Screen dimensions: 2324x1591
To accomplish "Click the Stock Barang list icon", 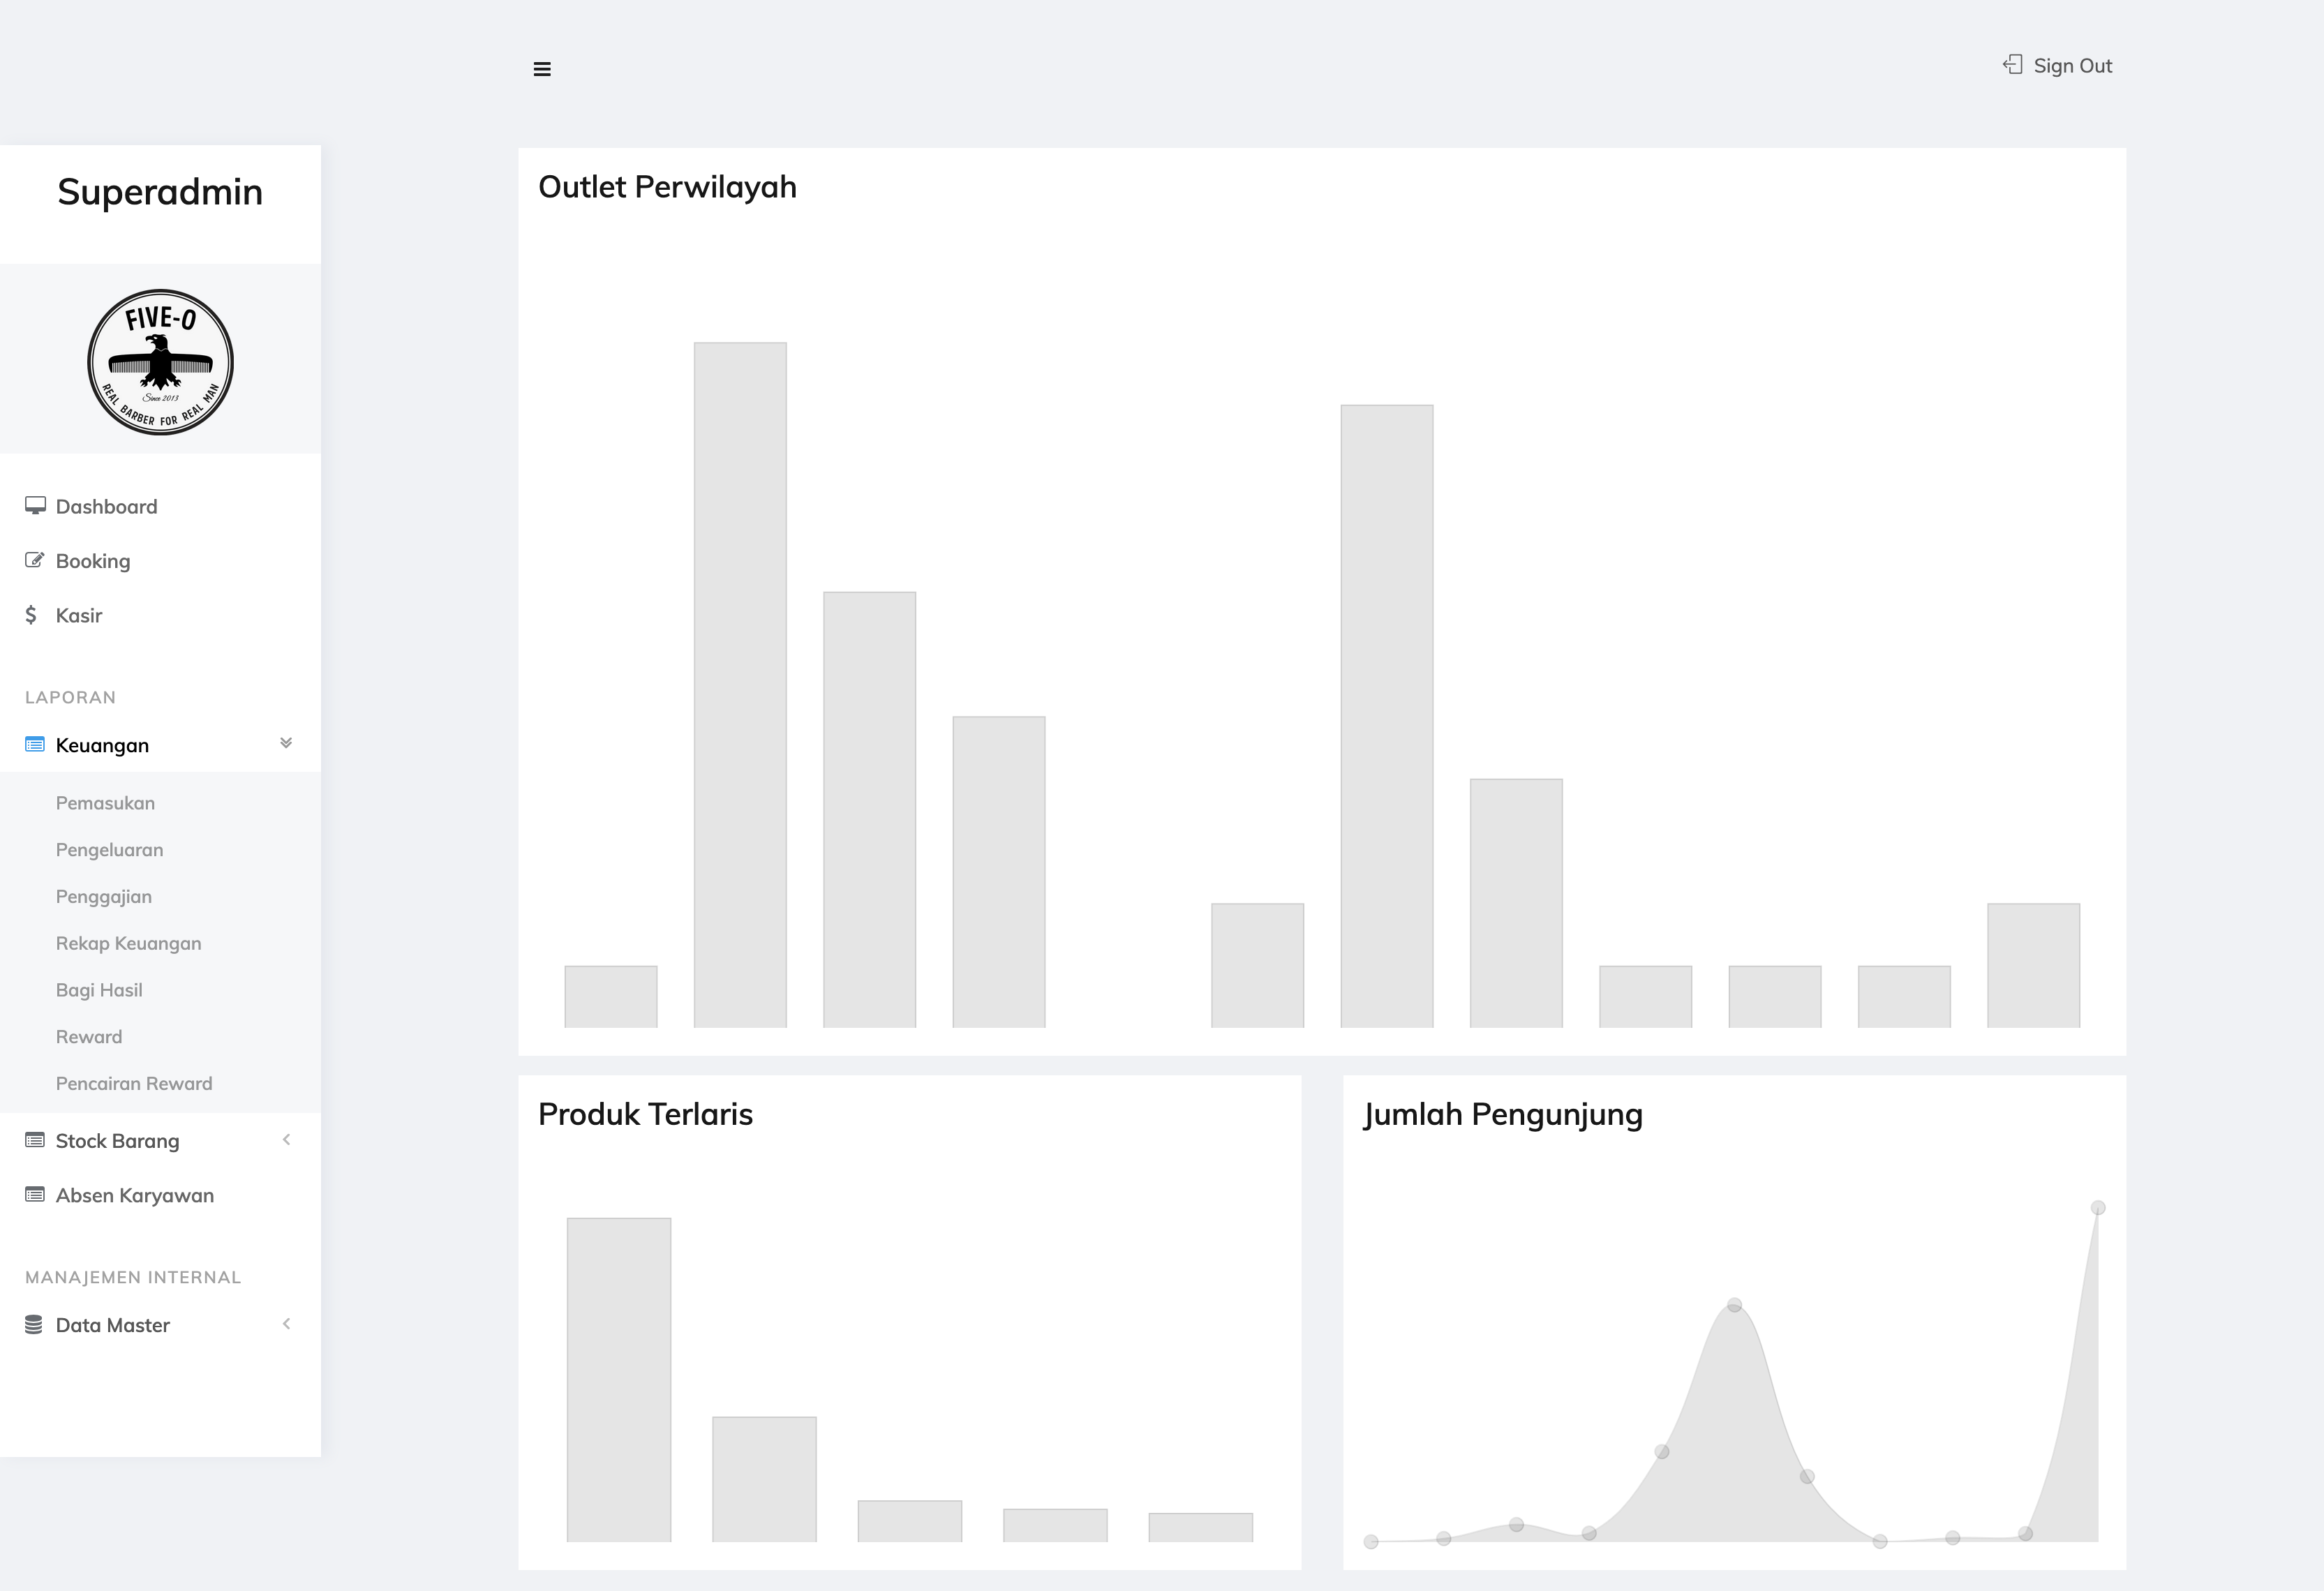I will click(x=35, y=1140).
